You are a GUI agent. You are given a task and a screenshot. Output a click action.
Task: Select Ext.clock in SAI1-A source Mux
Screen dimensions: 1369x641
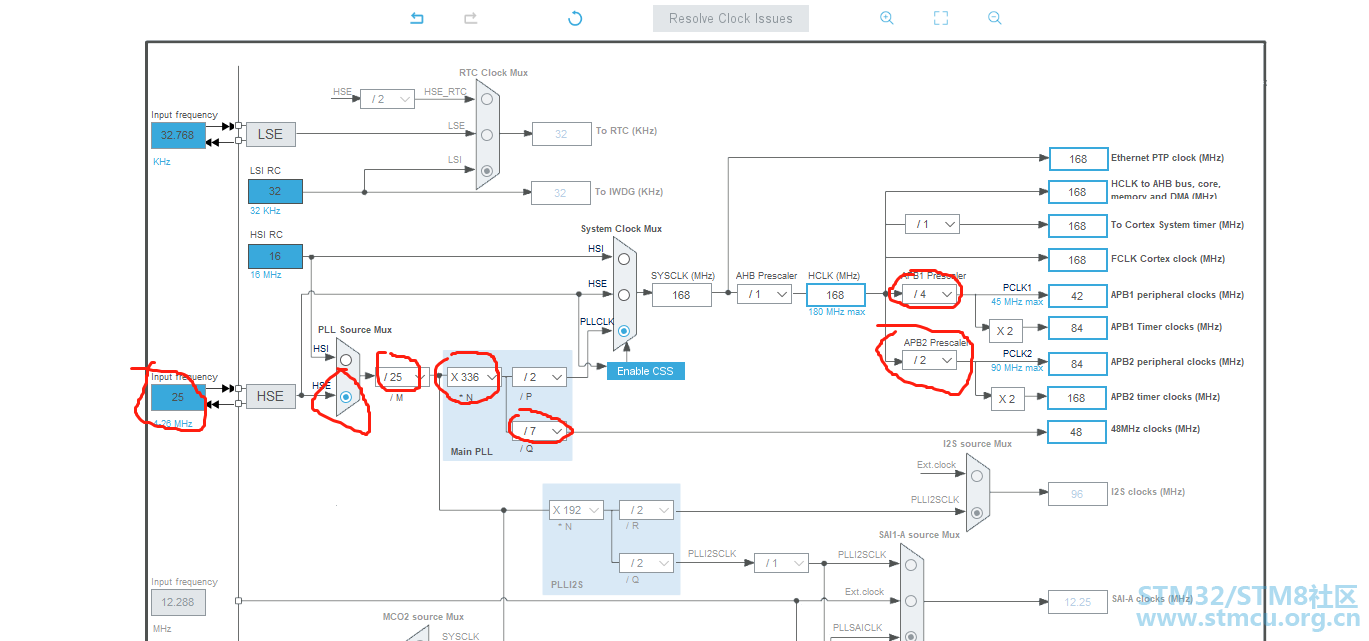(x=909, y=602)
